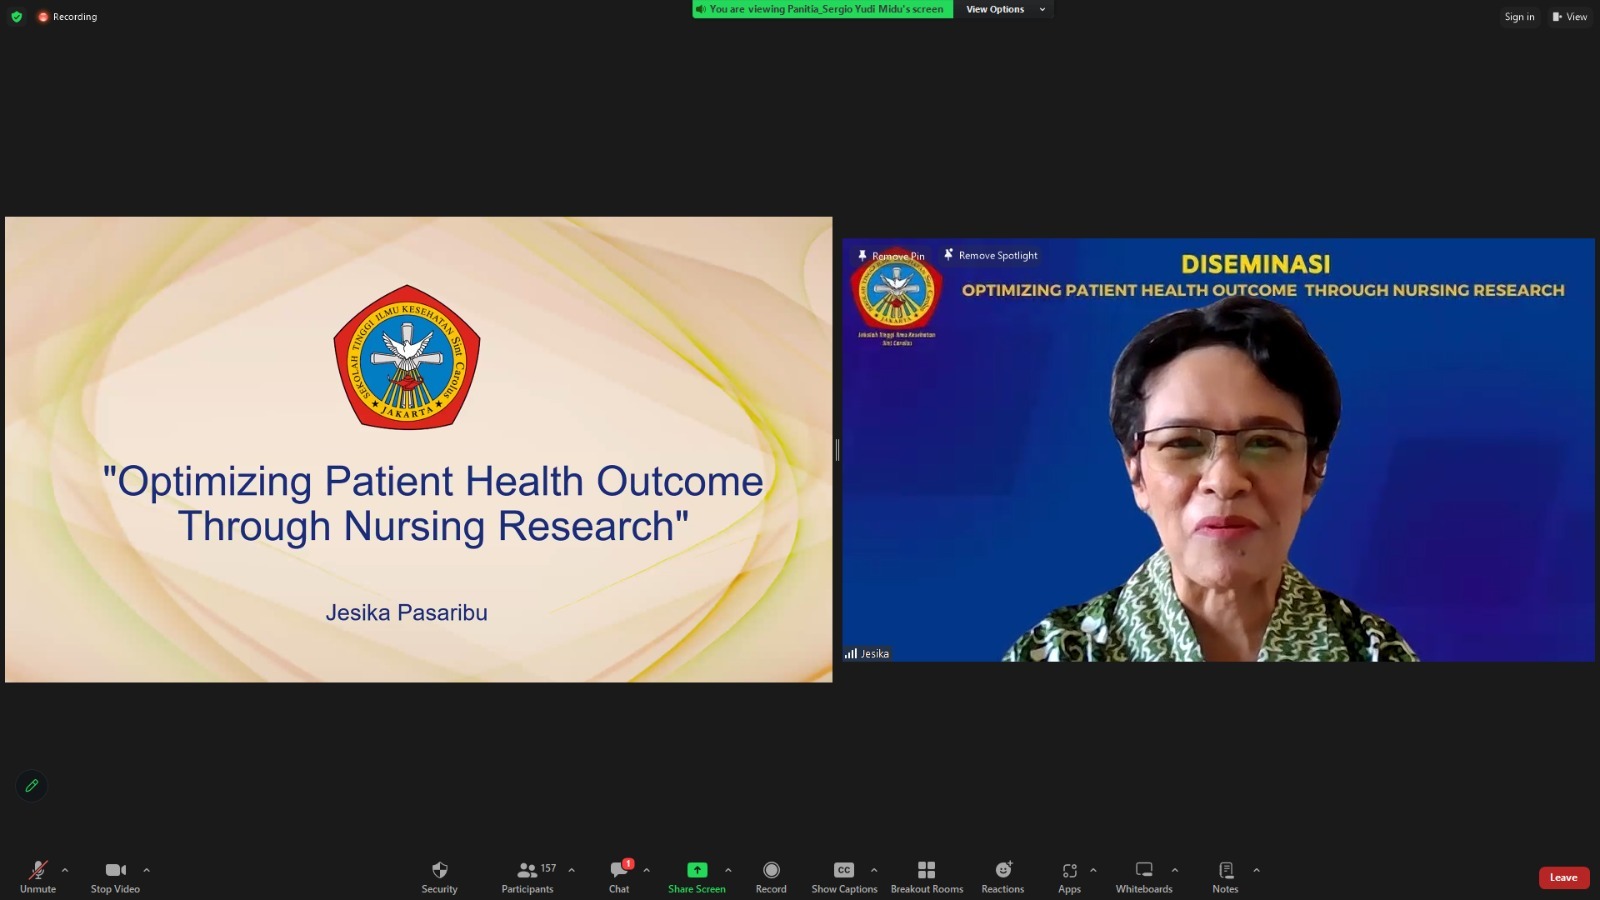Click Sign in at top right
The image size is (1600, 900).
[x=1519, y=17]
